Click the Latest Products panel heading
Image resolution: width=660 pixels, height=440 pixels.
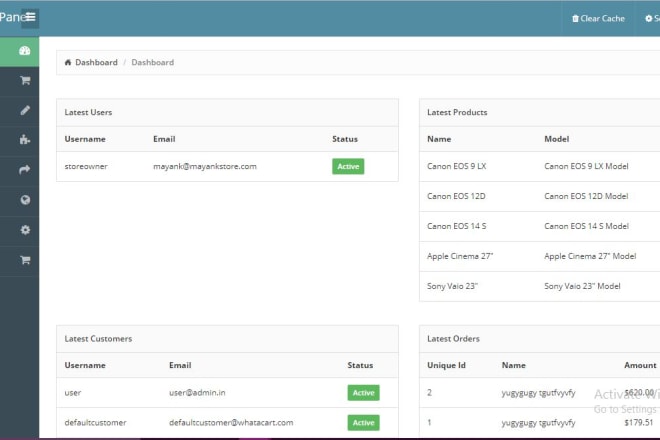(x=457, y=112)
